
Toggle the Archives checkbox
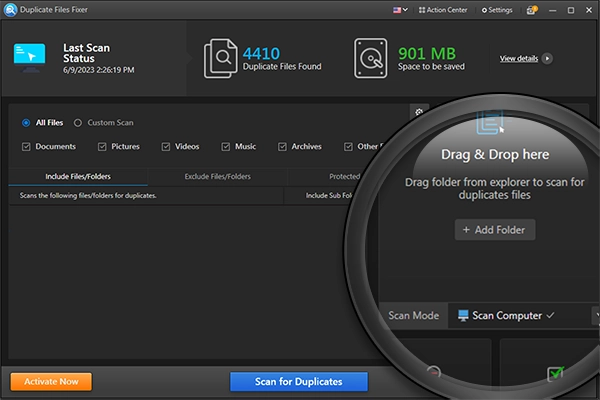tap(282, 147)
